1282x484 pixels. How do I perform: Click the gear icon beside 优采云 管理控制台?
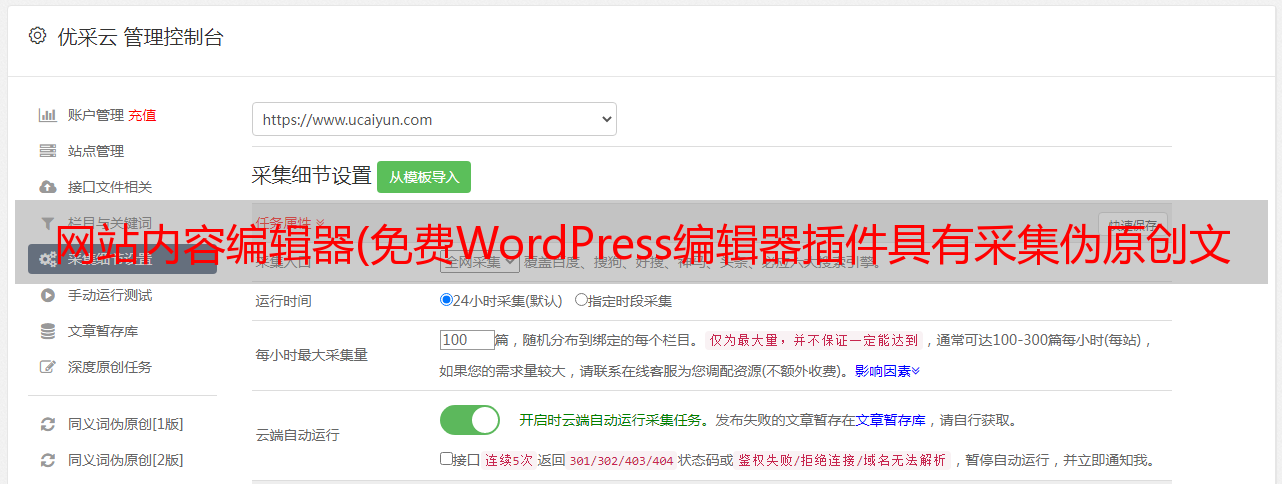pyautogui.click(x=37, y=36)
